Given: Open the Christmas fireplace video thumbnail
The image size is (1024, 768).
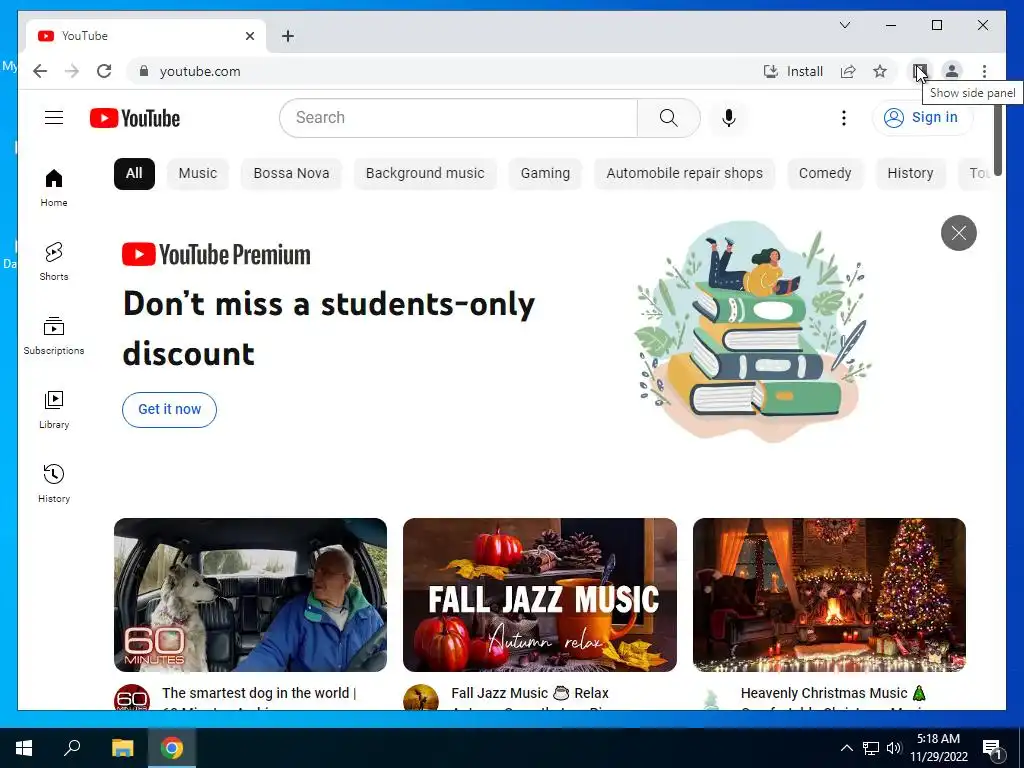Looking at the screenshot, I should [829, 594].
